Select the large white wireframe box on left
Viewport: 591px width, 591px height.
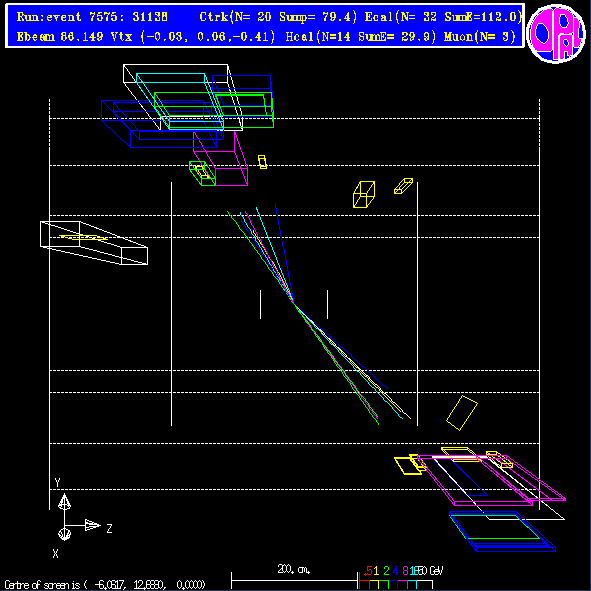94,243
